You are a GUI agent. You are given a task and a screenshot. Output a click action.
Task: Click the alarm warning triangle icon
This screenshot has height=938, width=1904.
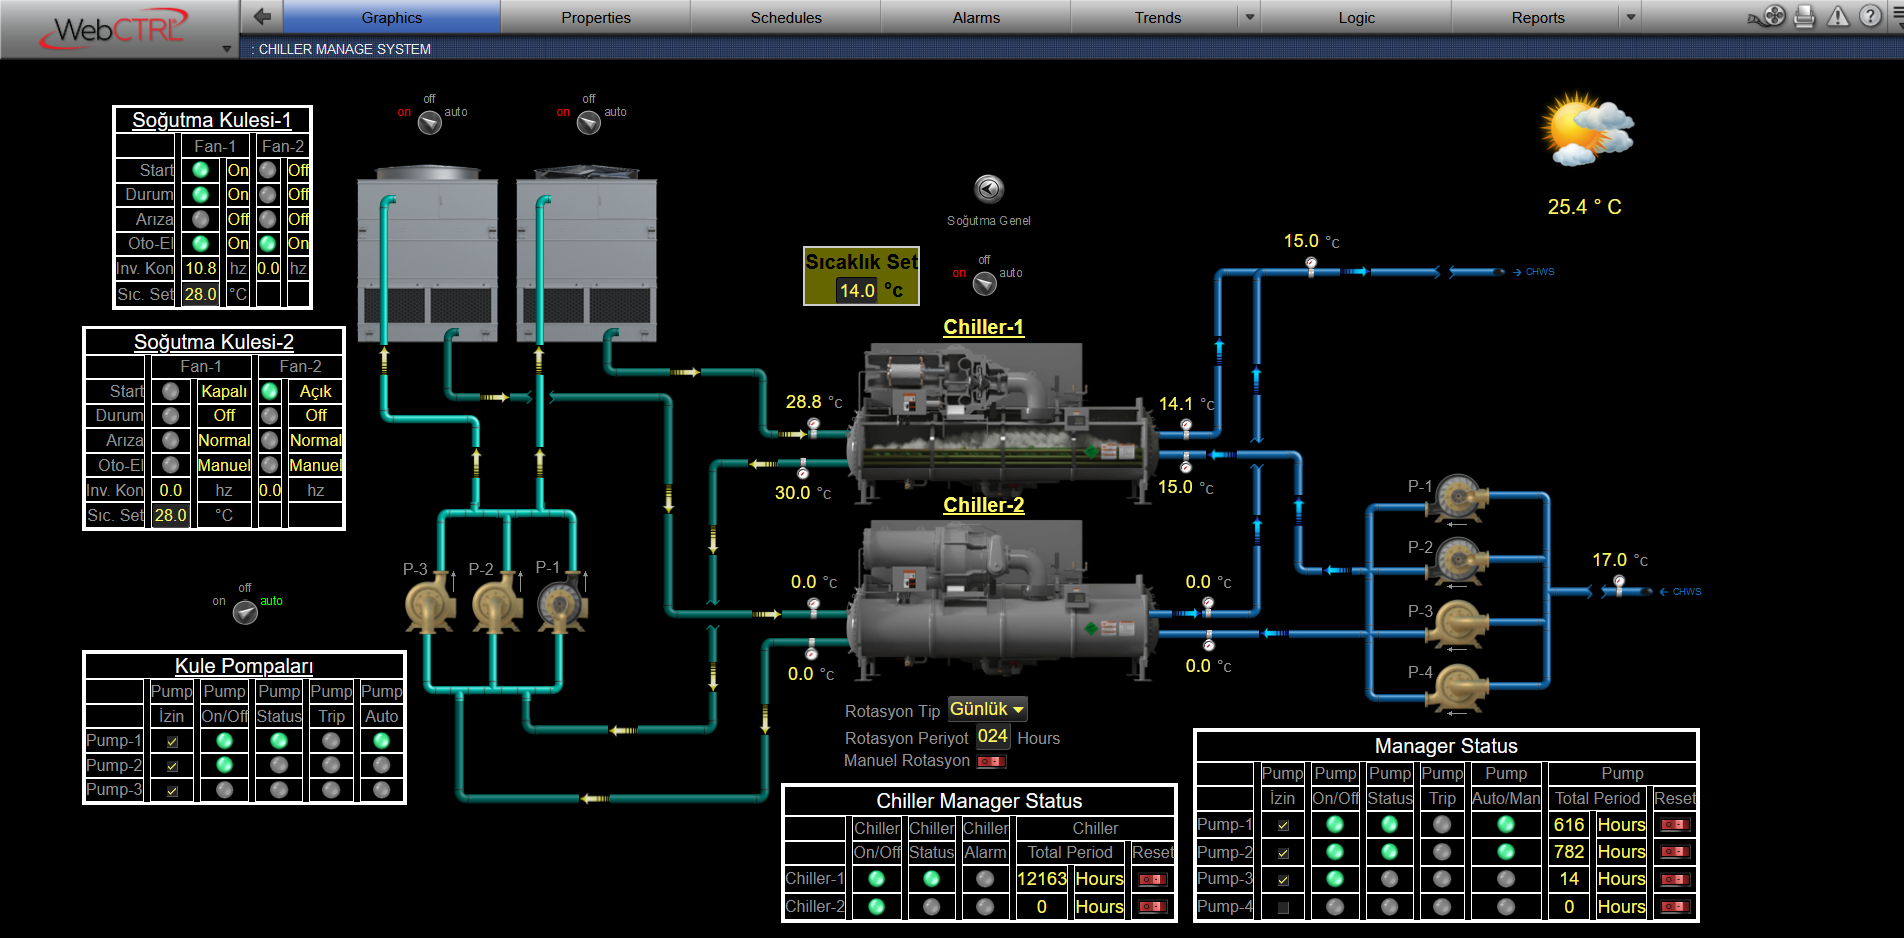tap(1838, 17)
